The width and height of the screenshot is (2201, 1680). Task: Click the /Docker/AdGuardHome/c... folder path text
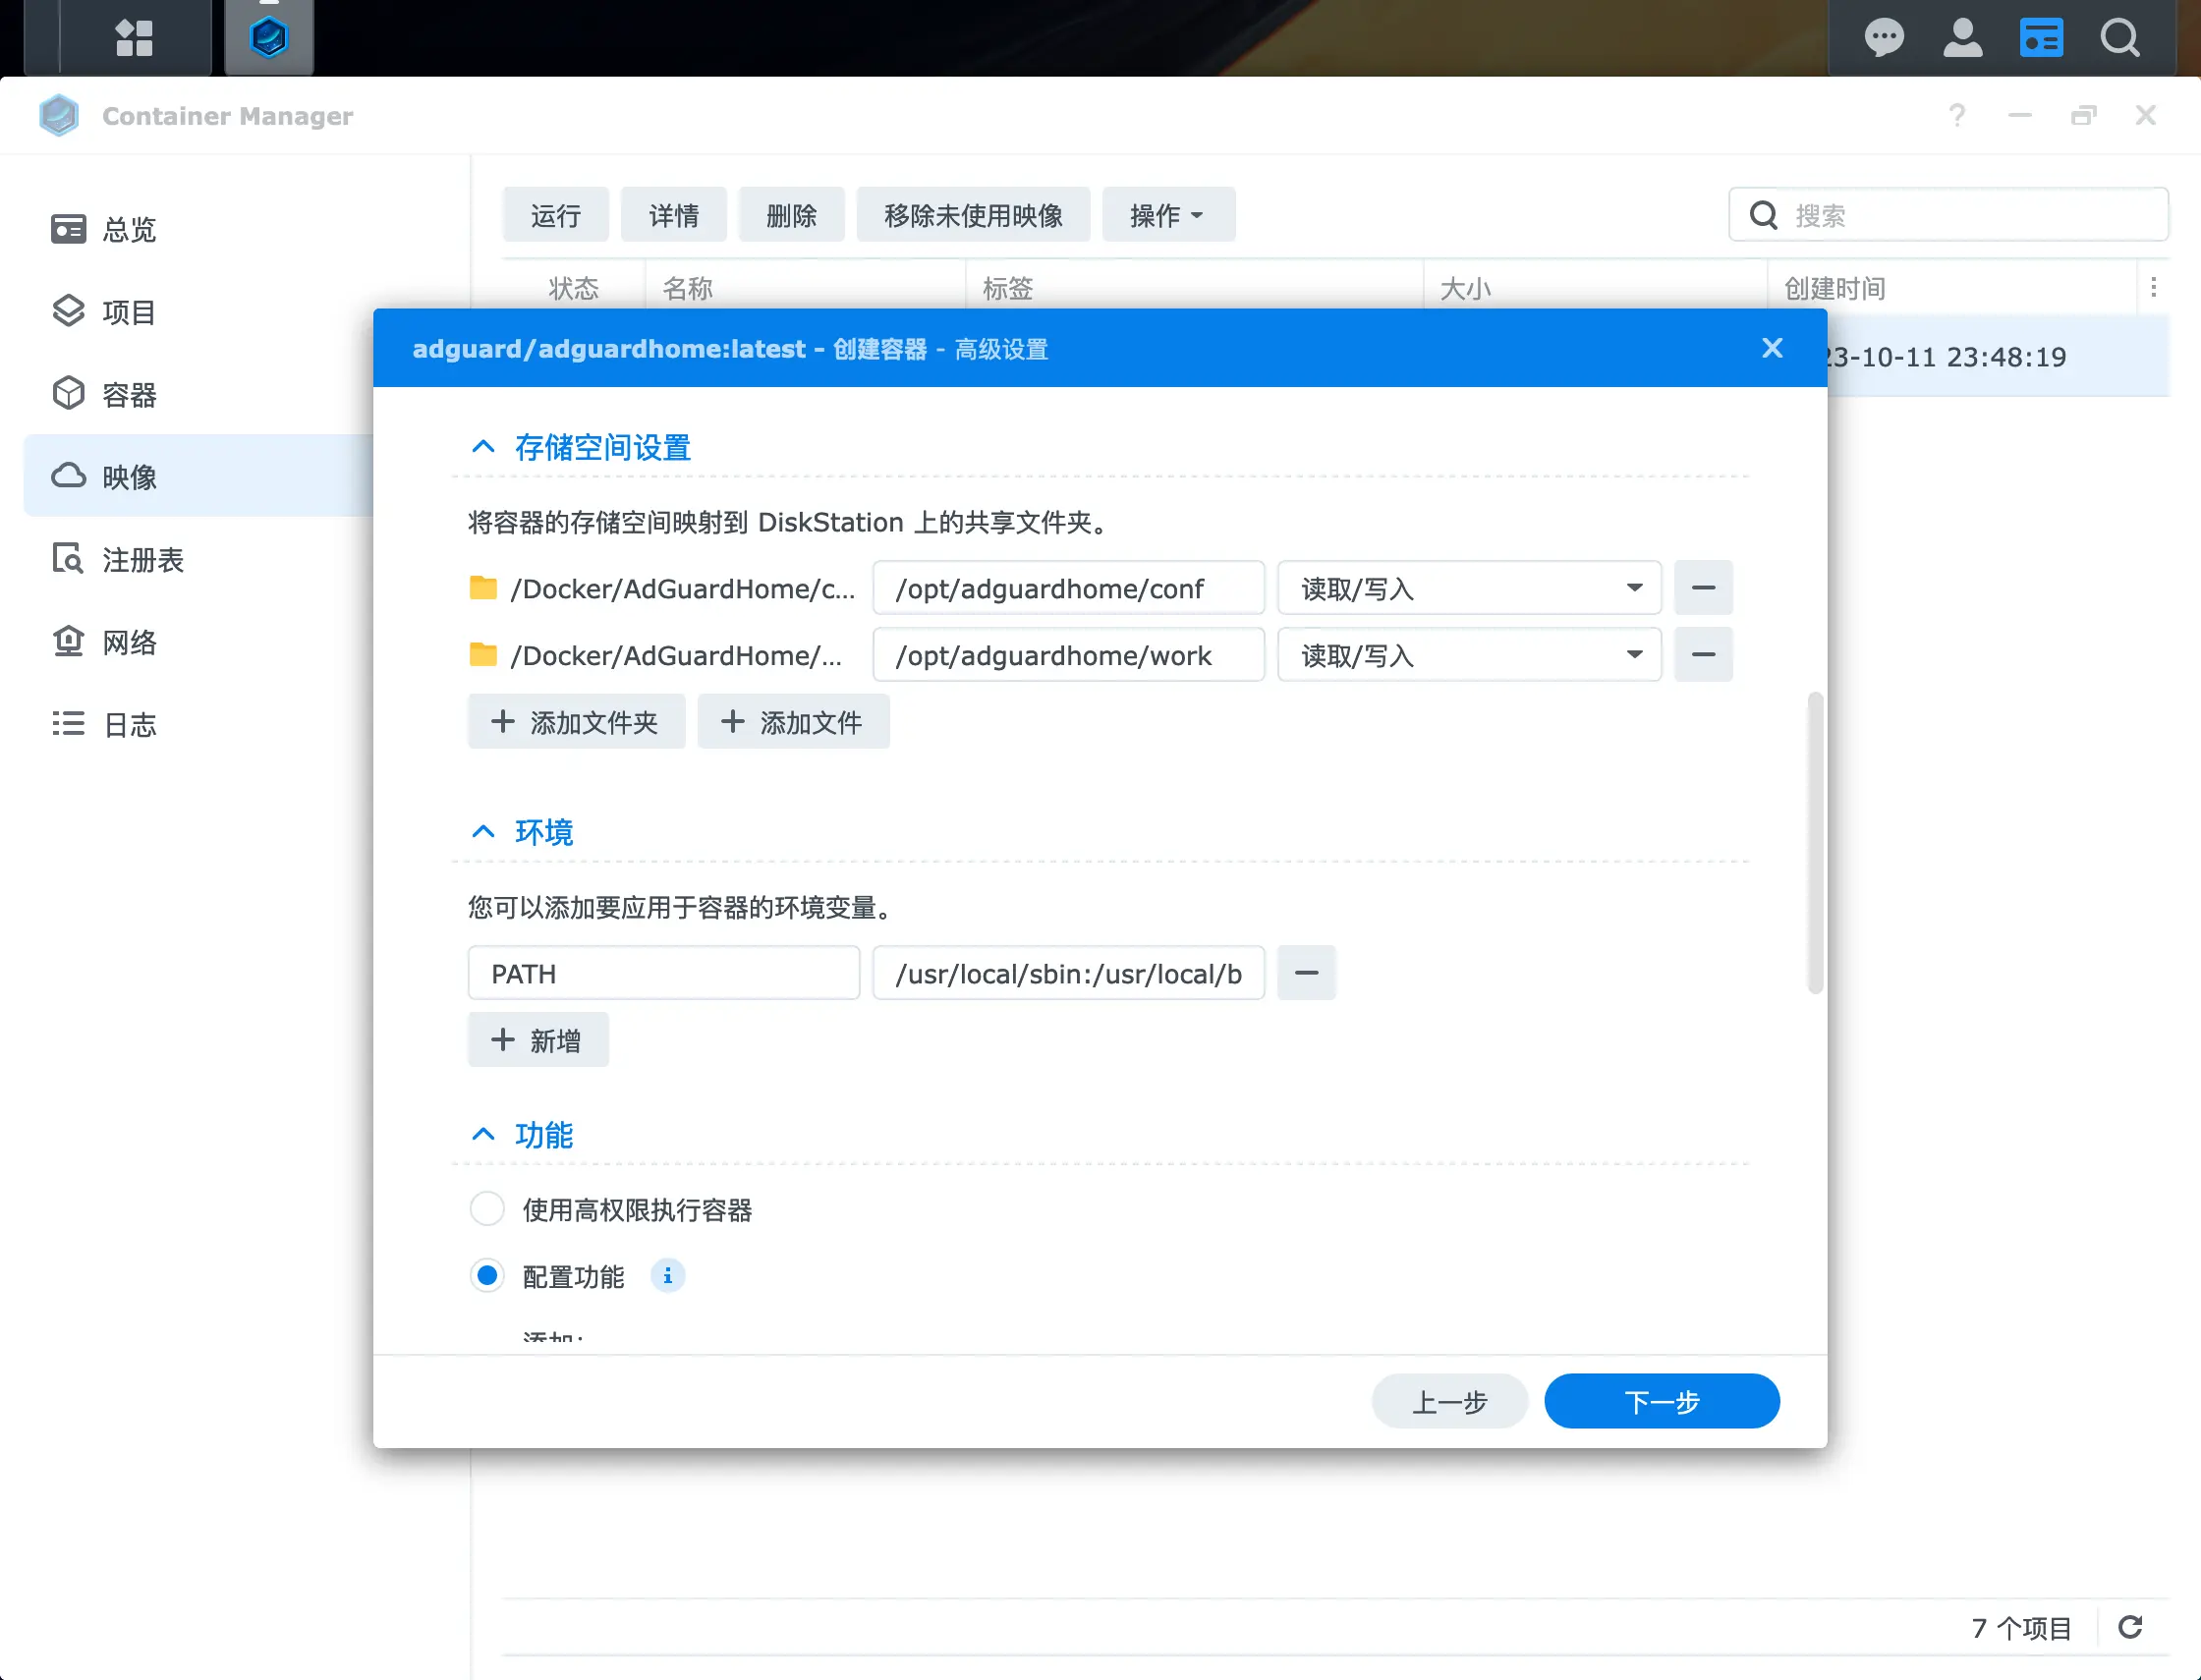pyautogui.click(x=683, y=588)
